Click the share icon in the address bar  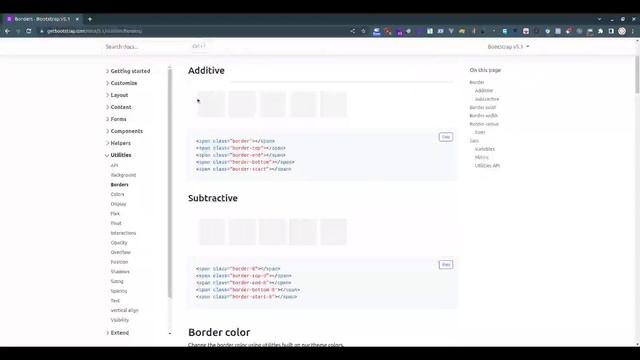tap(353, 31)
